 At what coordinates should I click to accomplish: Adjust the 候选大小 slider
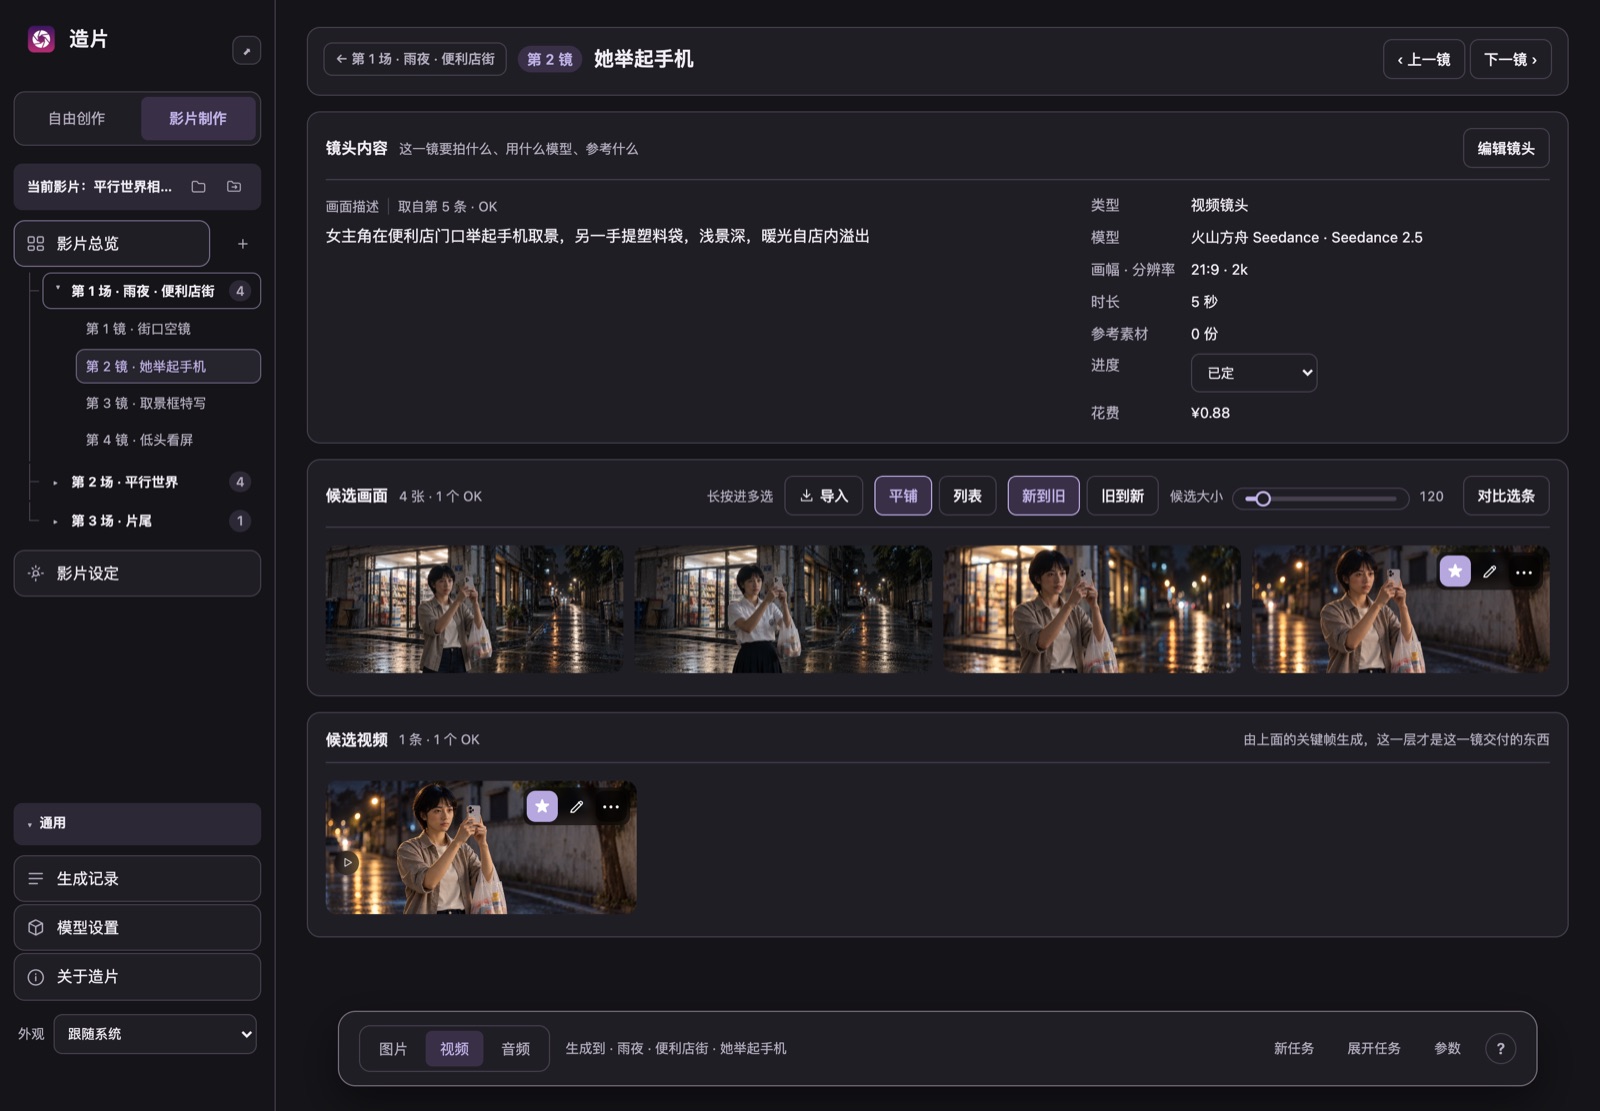pos(1320,498)
